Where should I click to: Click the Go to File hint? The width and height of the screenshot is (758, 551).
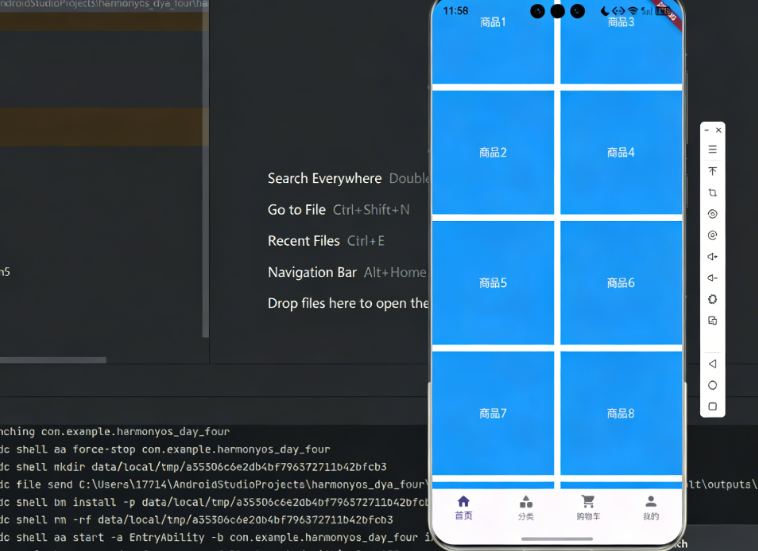[x=297, y=210]
